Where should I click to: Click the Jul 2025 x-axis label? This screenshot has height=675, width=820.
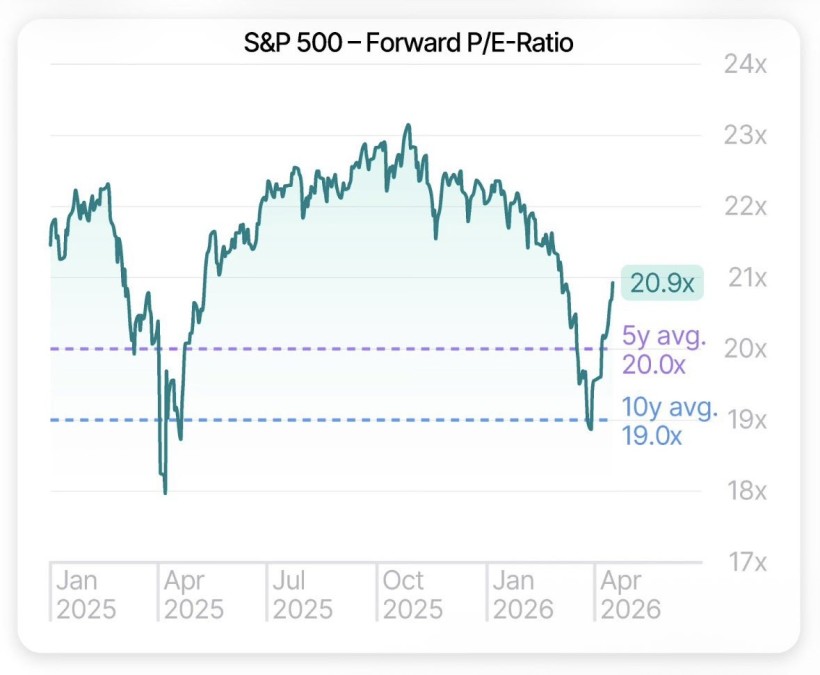(x=303, y=594)
